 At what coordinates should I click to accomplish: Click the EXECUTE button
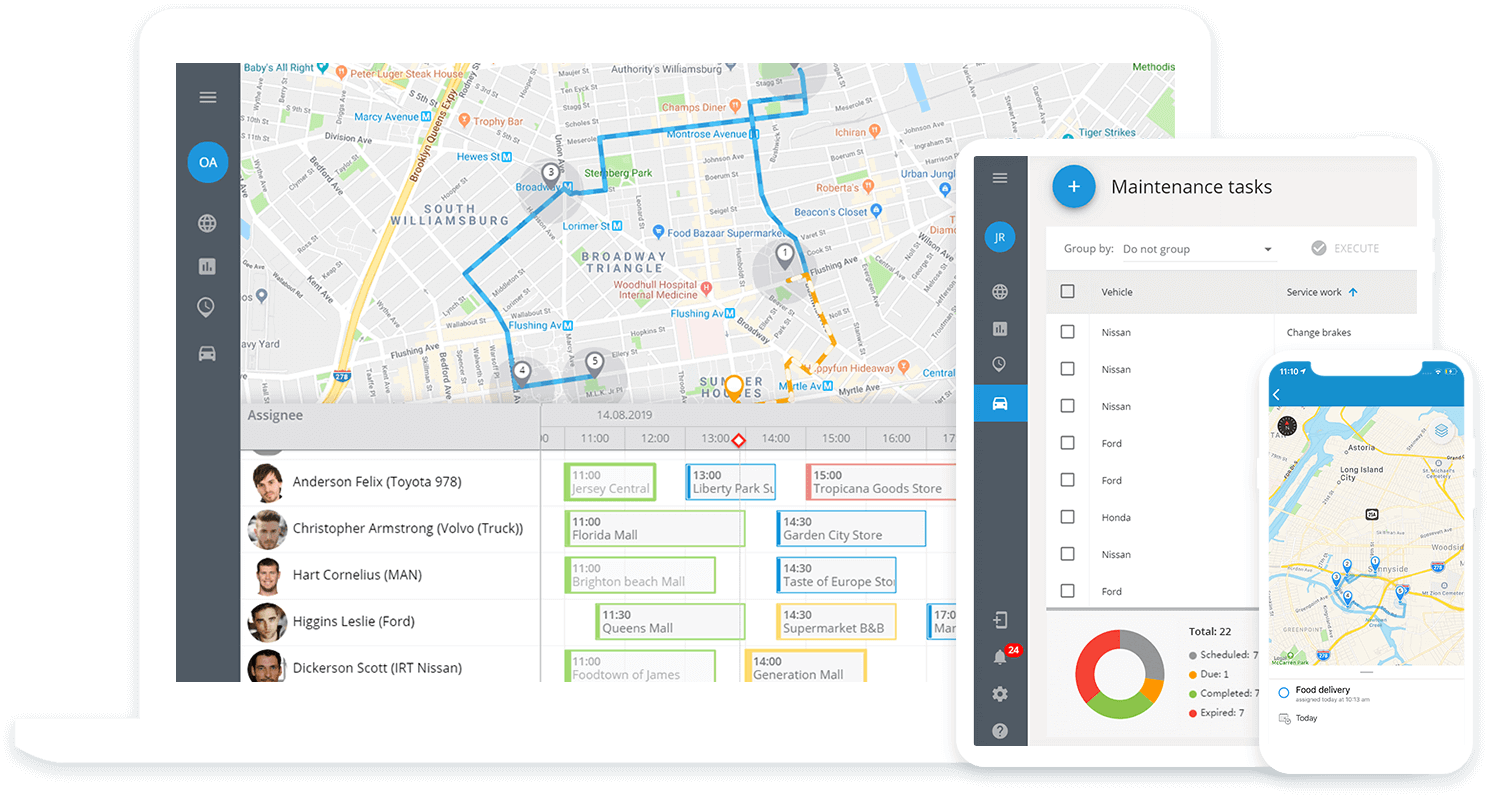coord(1345,248)
